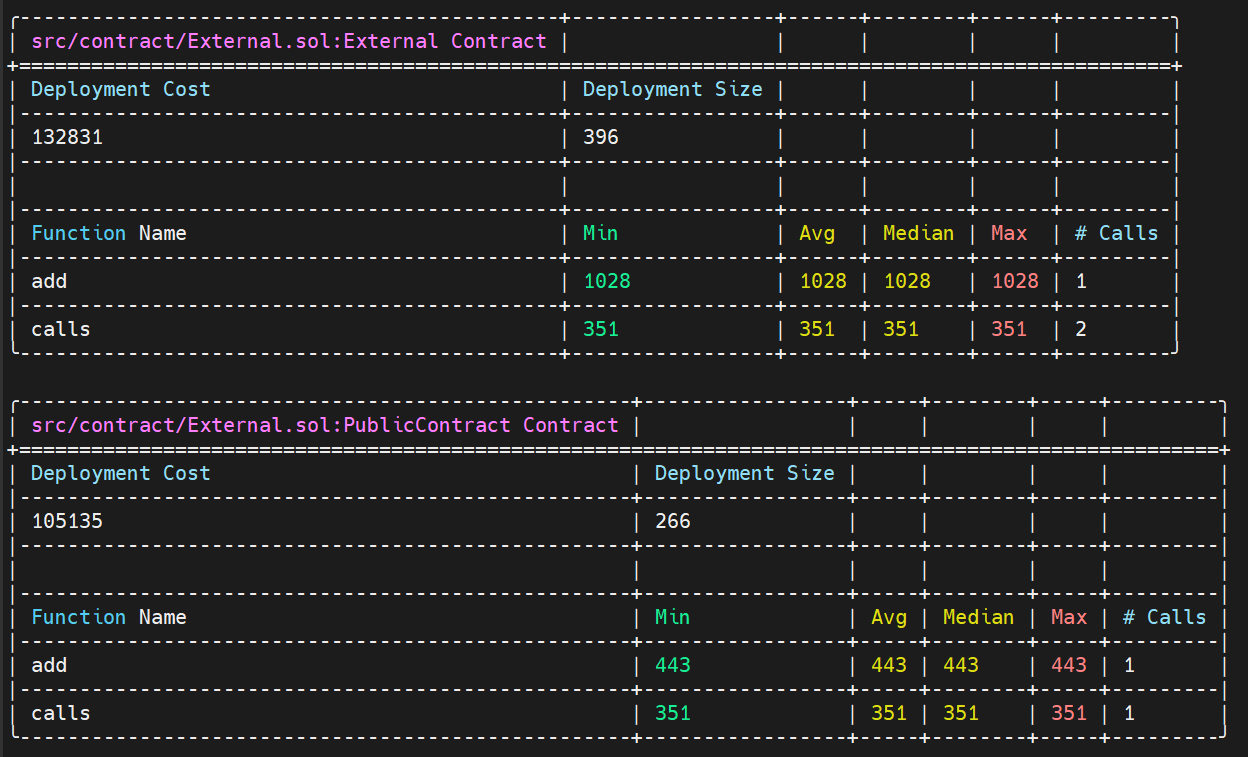Image resolution: width=1248 pixels, height=757 pixels.
Task: Click Function Name header in External Contract table
Action: (109, 233)
